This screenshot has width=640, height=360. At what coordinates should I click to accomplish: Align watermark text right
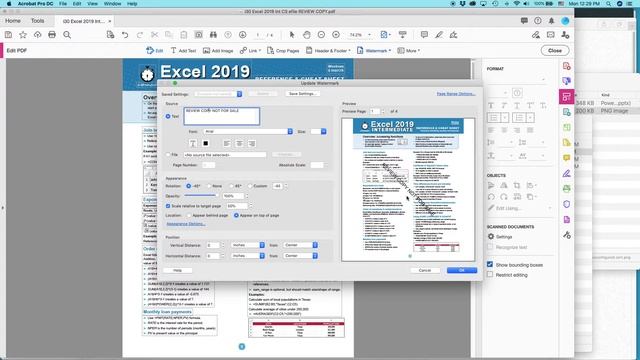pos(252,143)
